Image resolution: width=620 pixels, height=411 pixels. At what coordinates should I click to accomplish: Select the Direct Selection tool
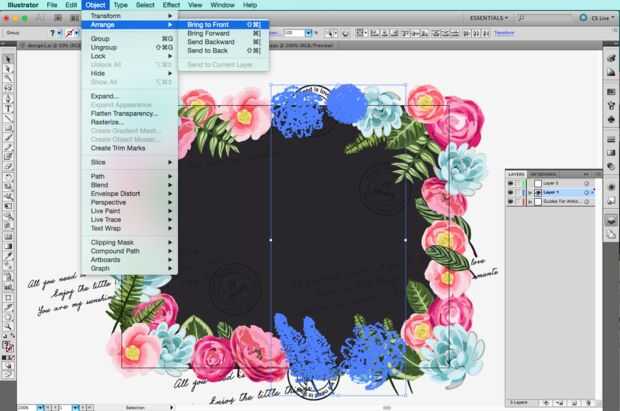click(8, 69)
